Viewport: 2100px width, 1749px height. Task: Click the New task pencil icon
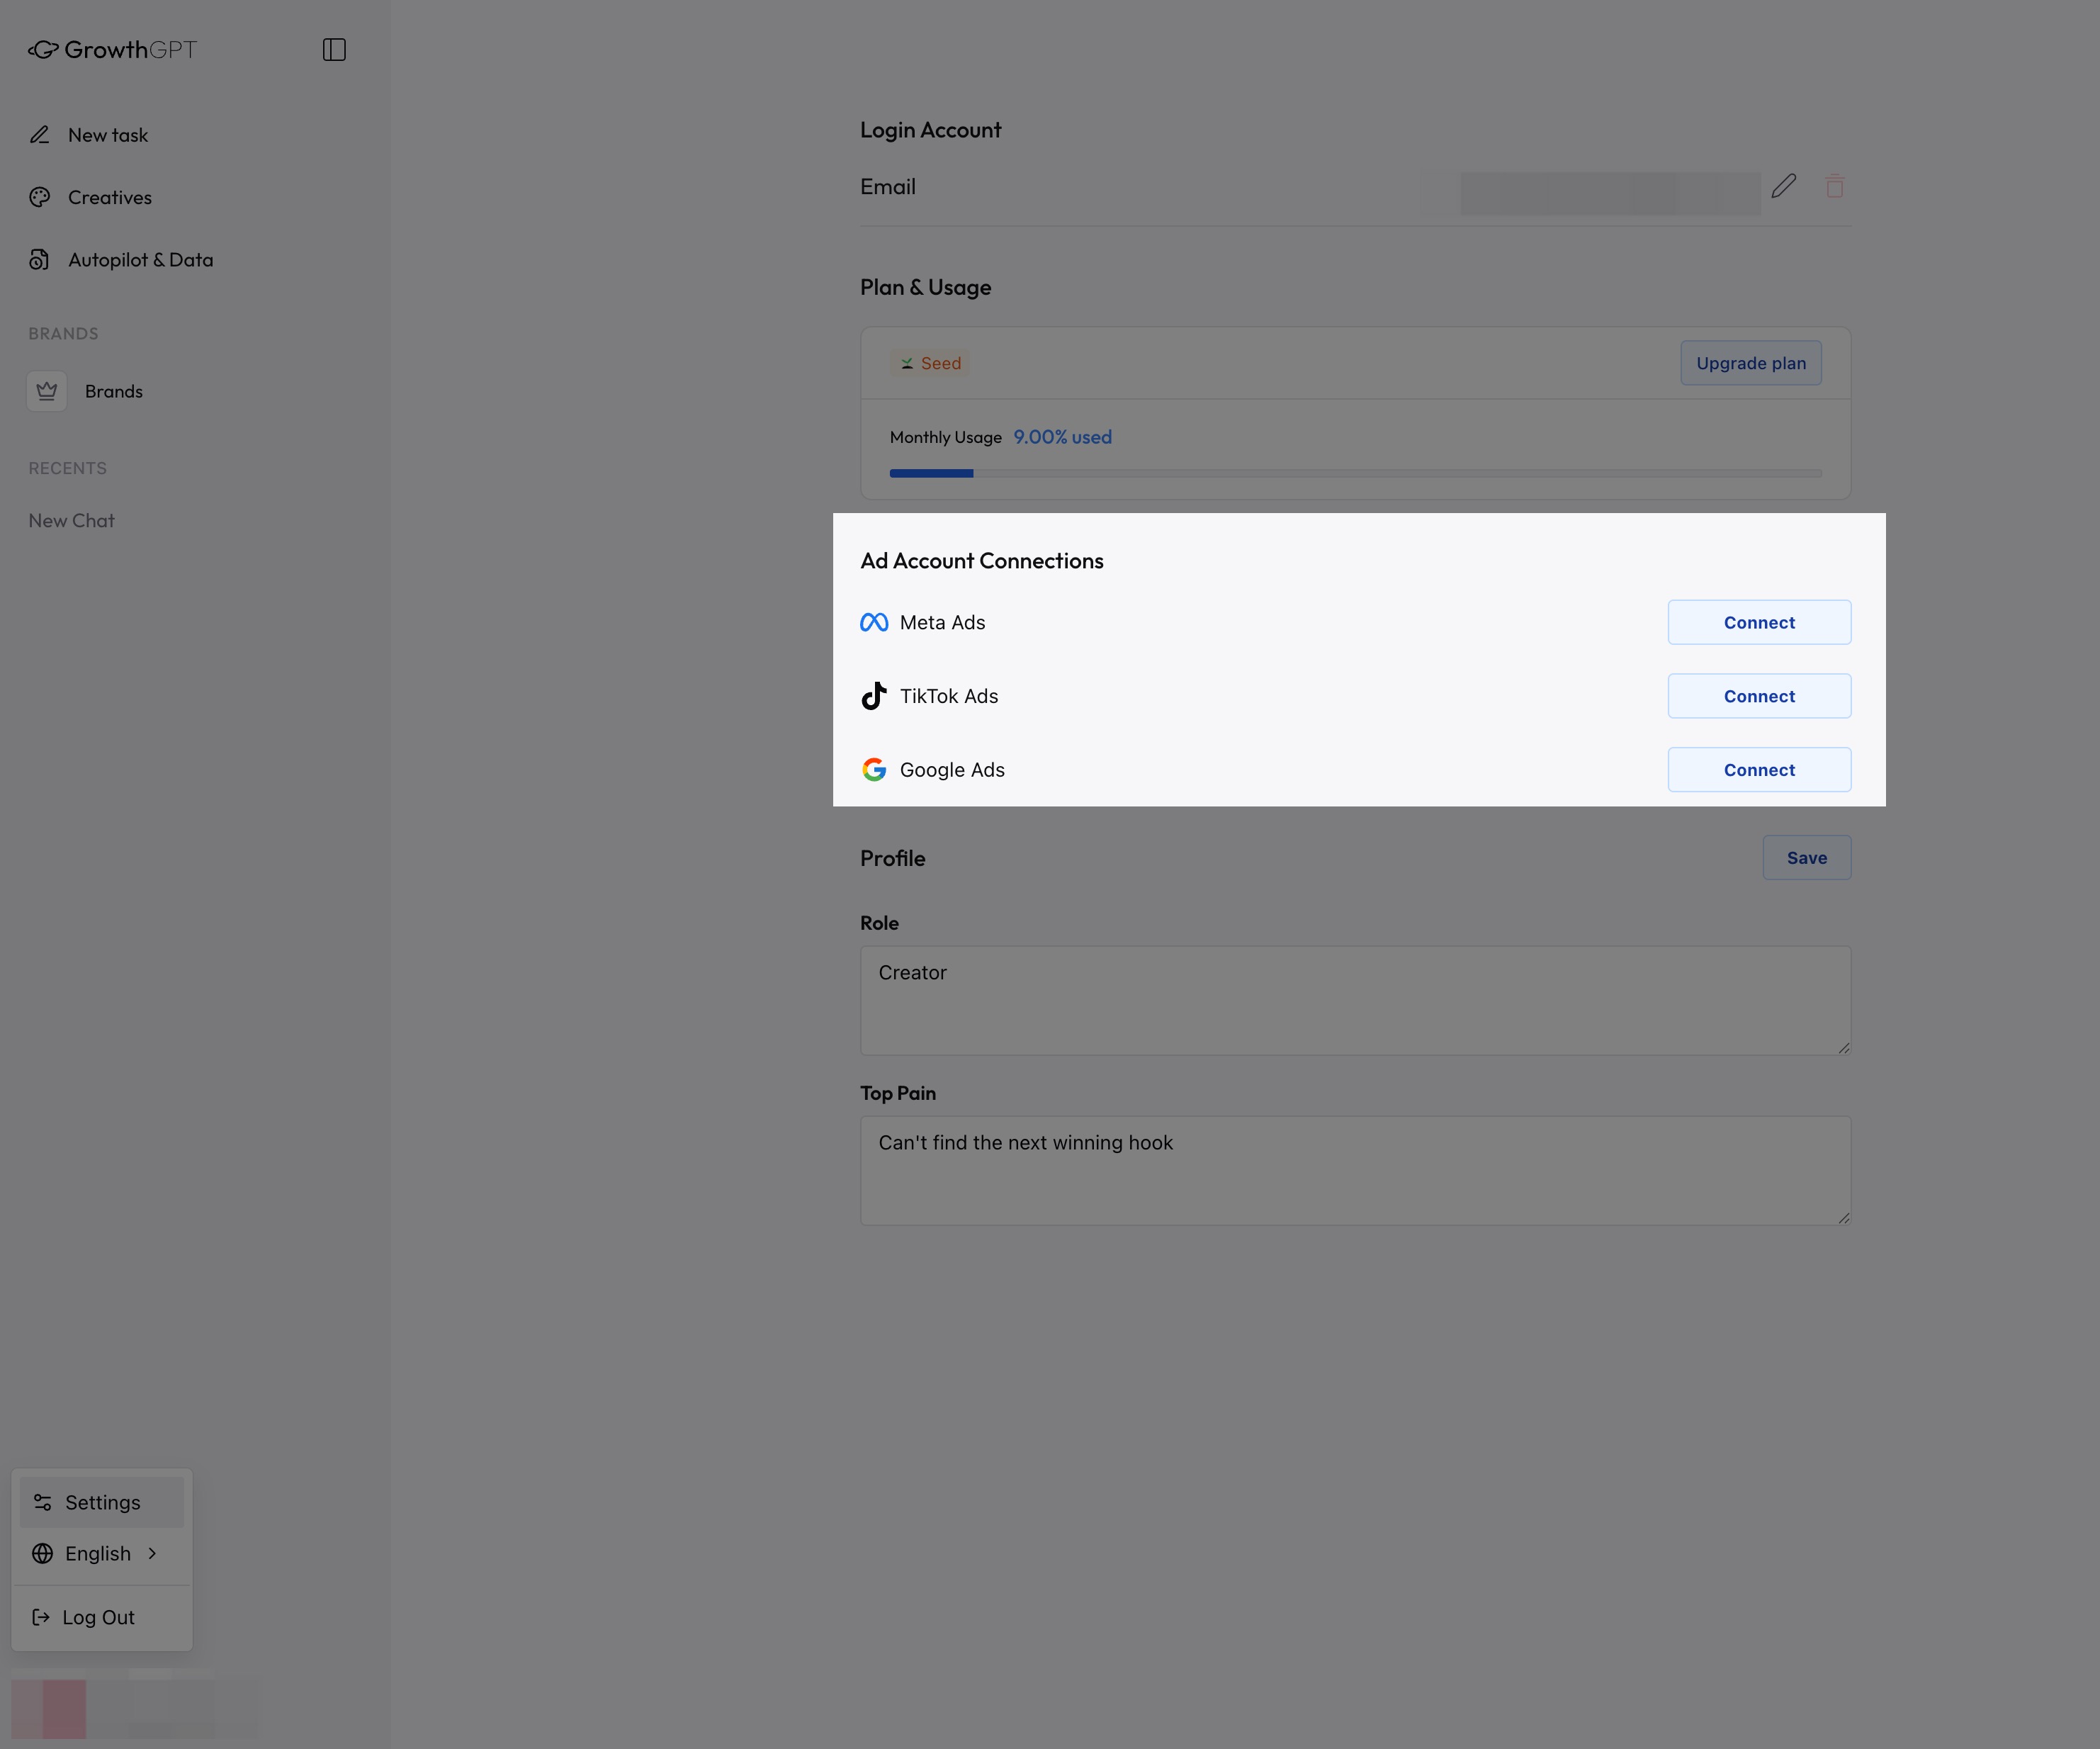[x=40, y=135]
